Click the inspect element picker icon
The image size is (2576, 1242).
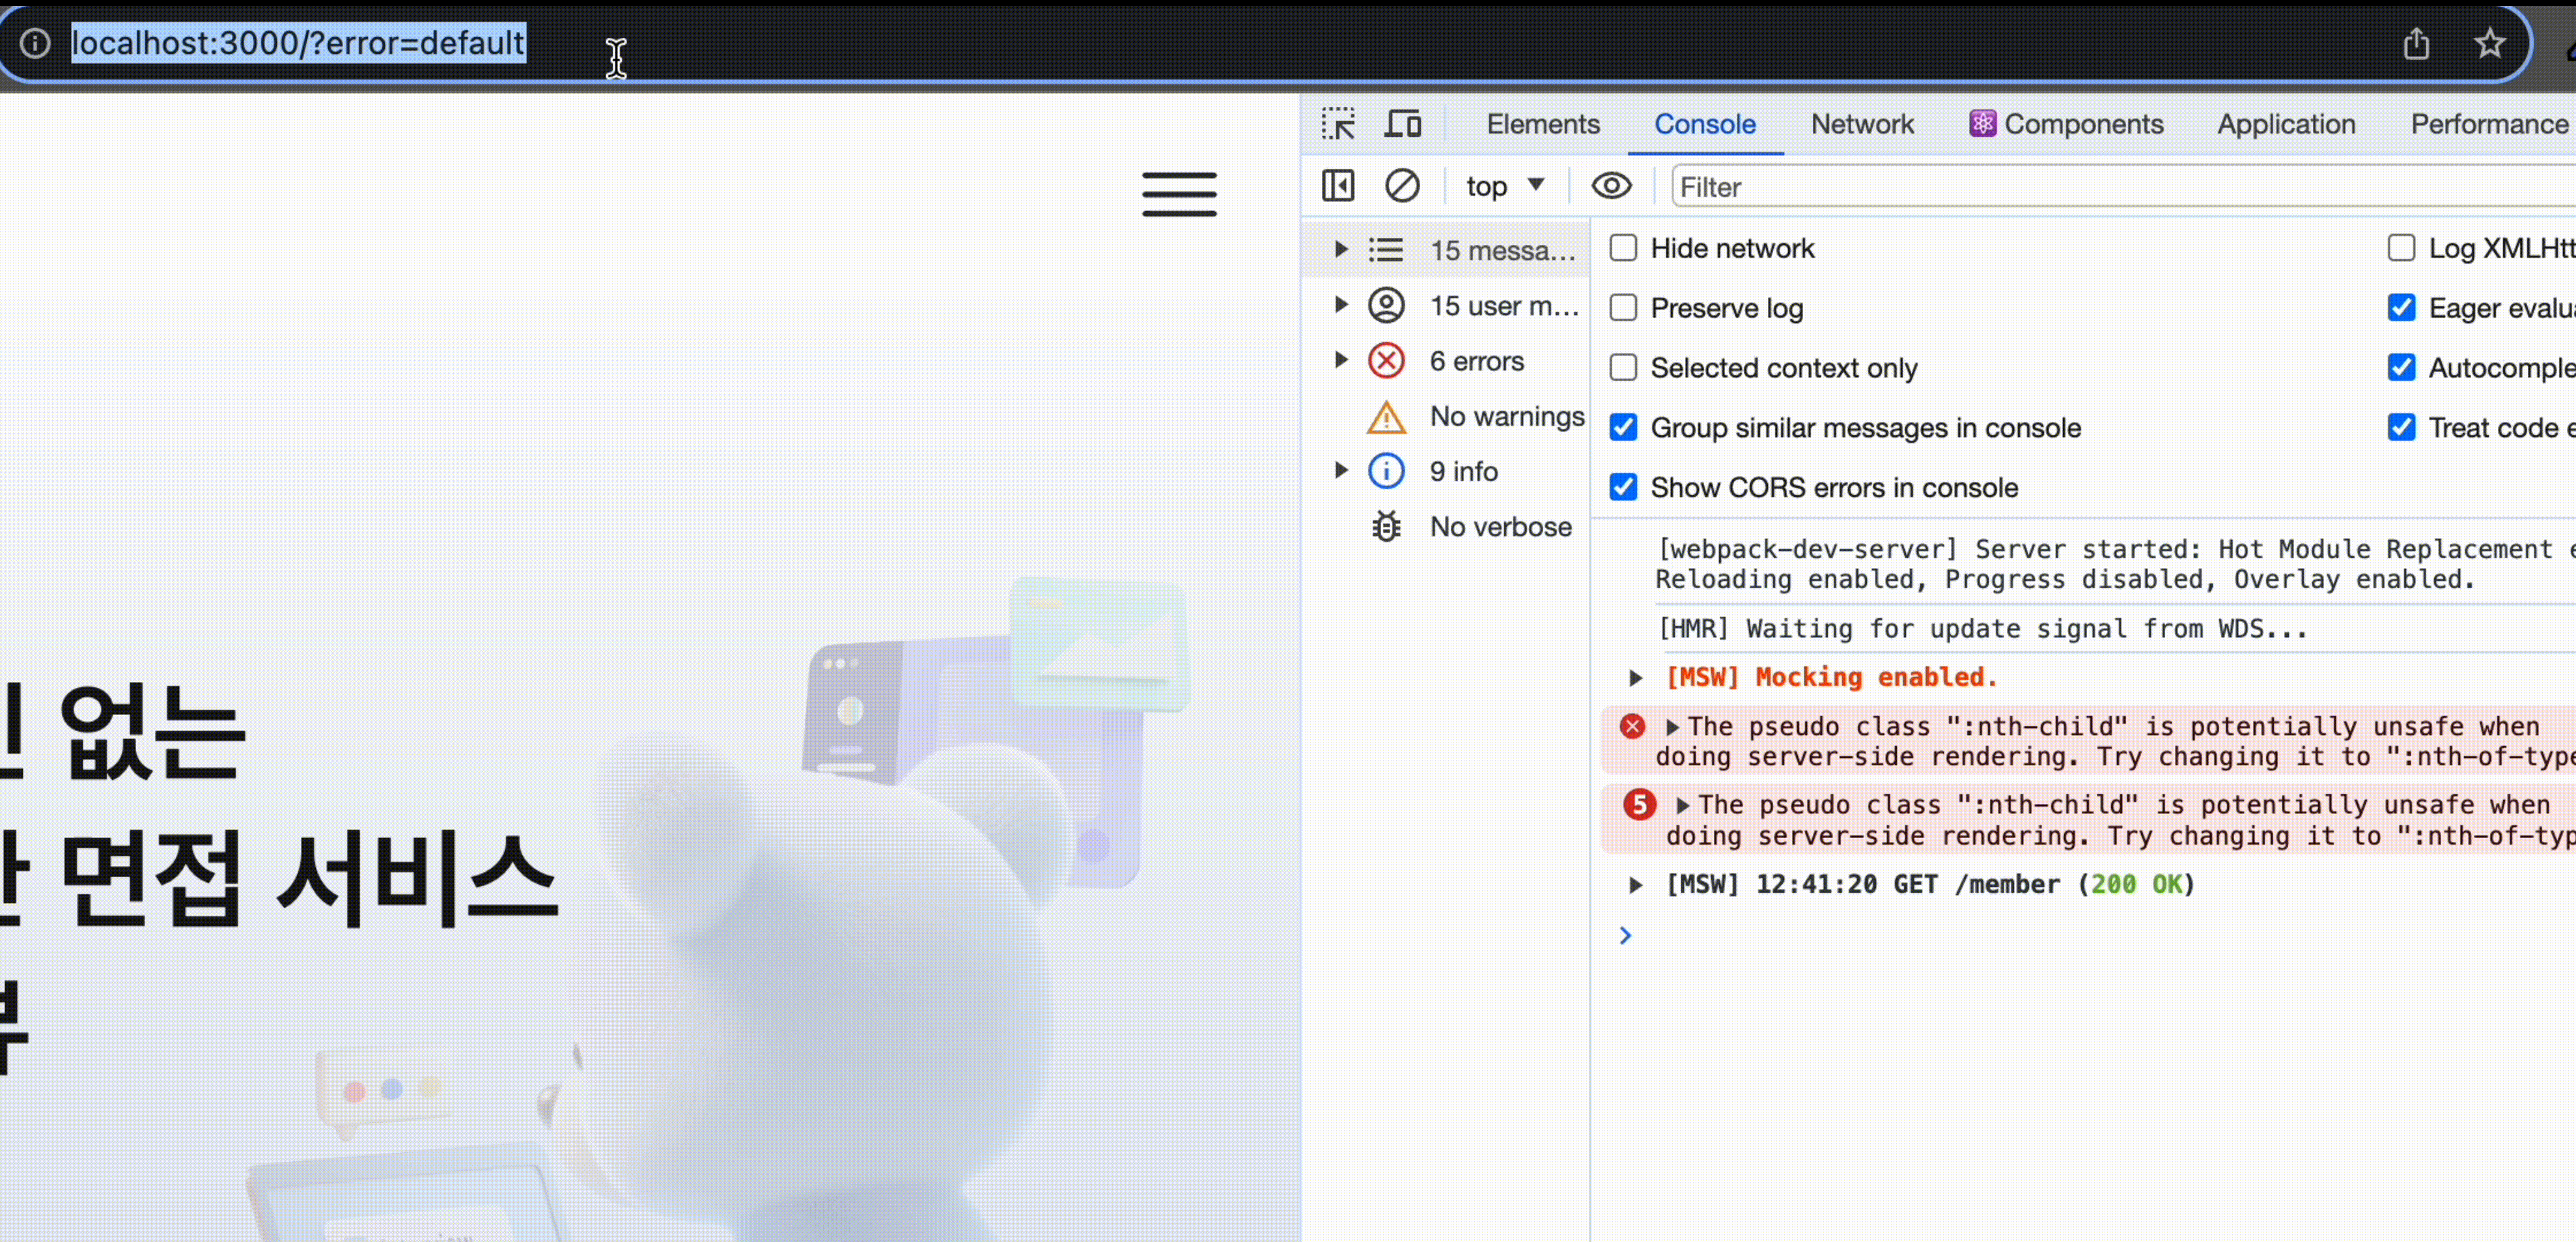(x=1338, y=124)
